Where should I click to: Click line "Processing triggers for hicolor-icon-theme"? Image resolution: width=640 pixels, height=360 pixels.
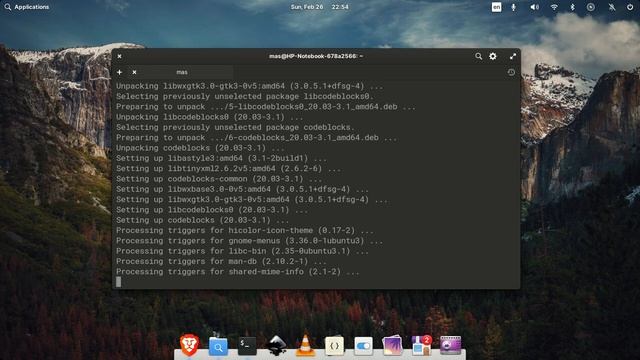tap(244, 230)
